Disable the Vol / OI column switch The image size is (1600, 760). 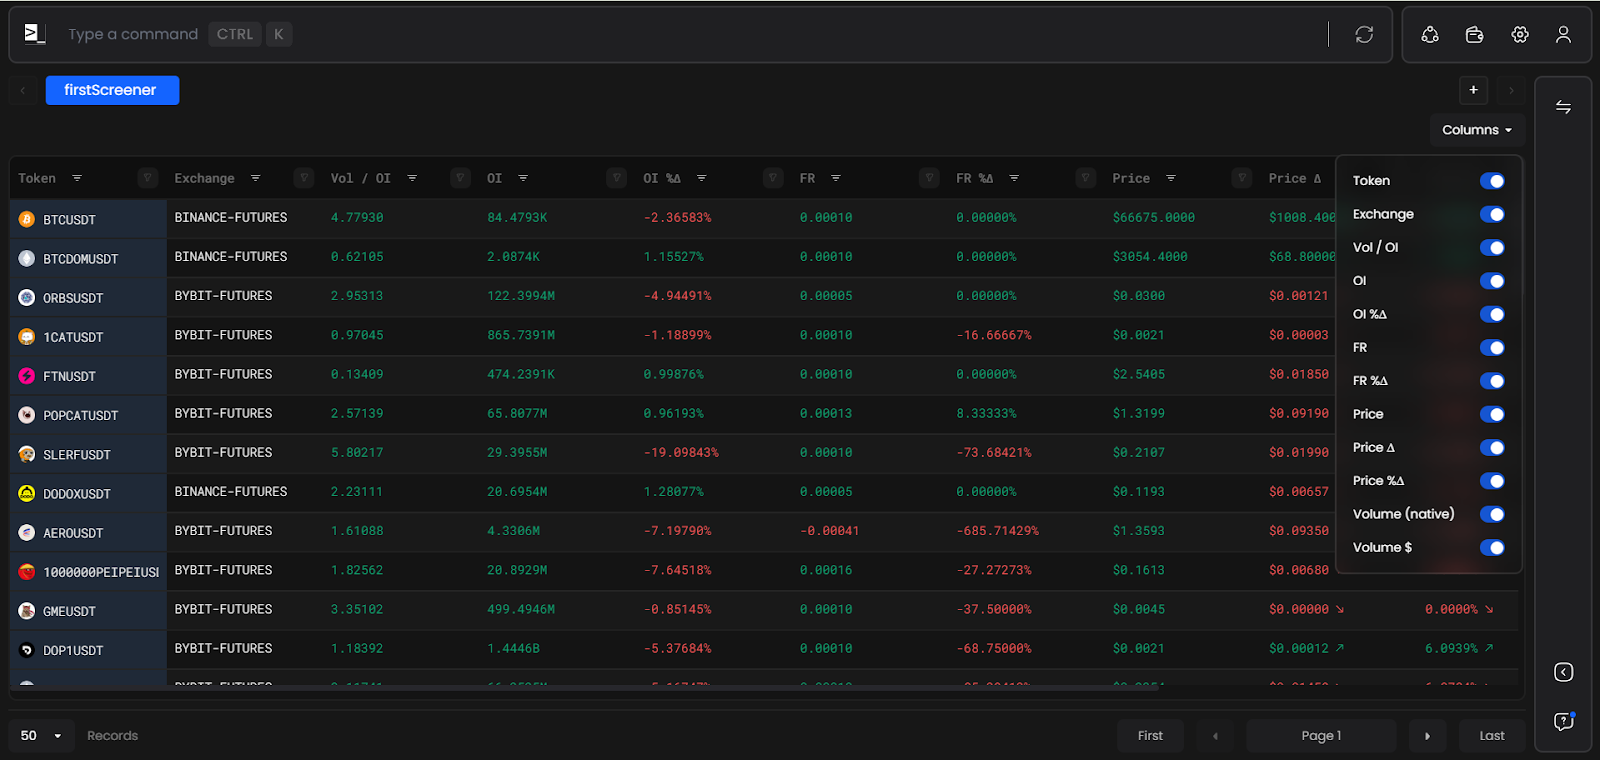pyautogui.click(x=1492, y=248)
